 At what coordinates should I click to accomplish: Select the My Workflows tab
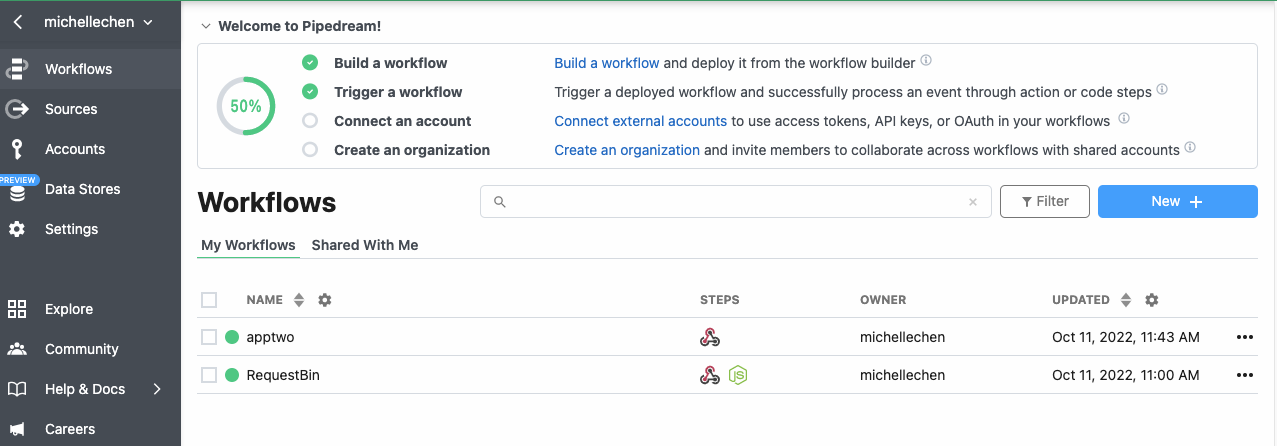[x=248, y=245]
